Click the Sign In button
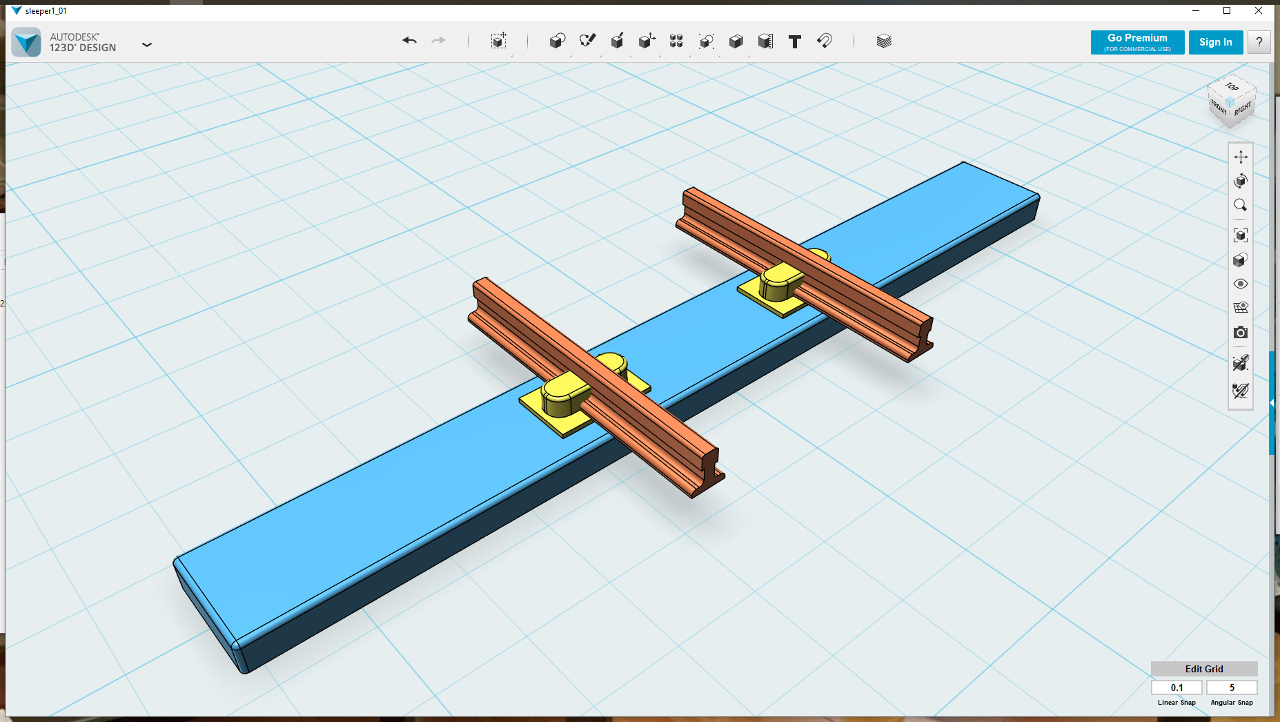Screen dimensions: 1280x722 click(x=1216, y=42)
